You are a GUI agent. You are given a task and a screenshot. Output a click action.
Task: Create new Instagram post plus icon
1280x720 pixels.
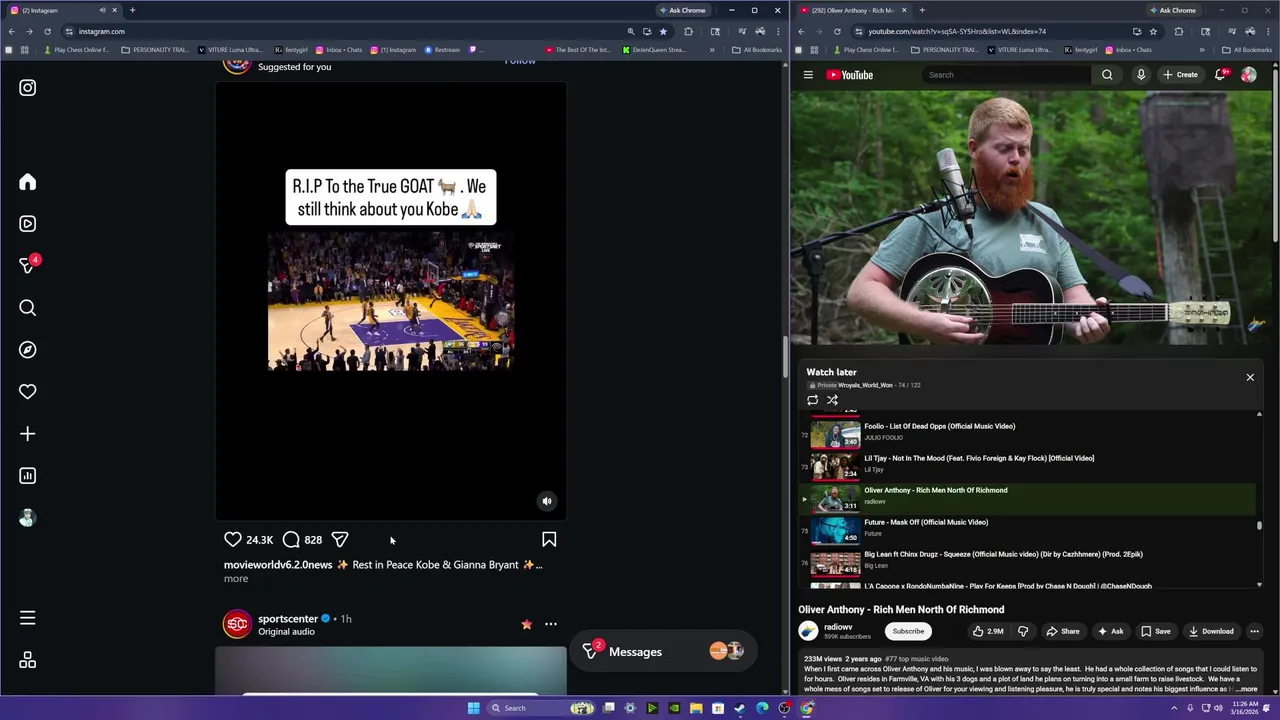27,434
